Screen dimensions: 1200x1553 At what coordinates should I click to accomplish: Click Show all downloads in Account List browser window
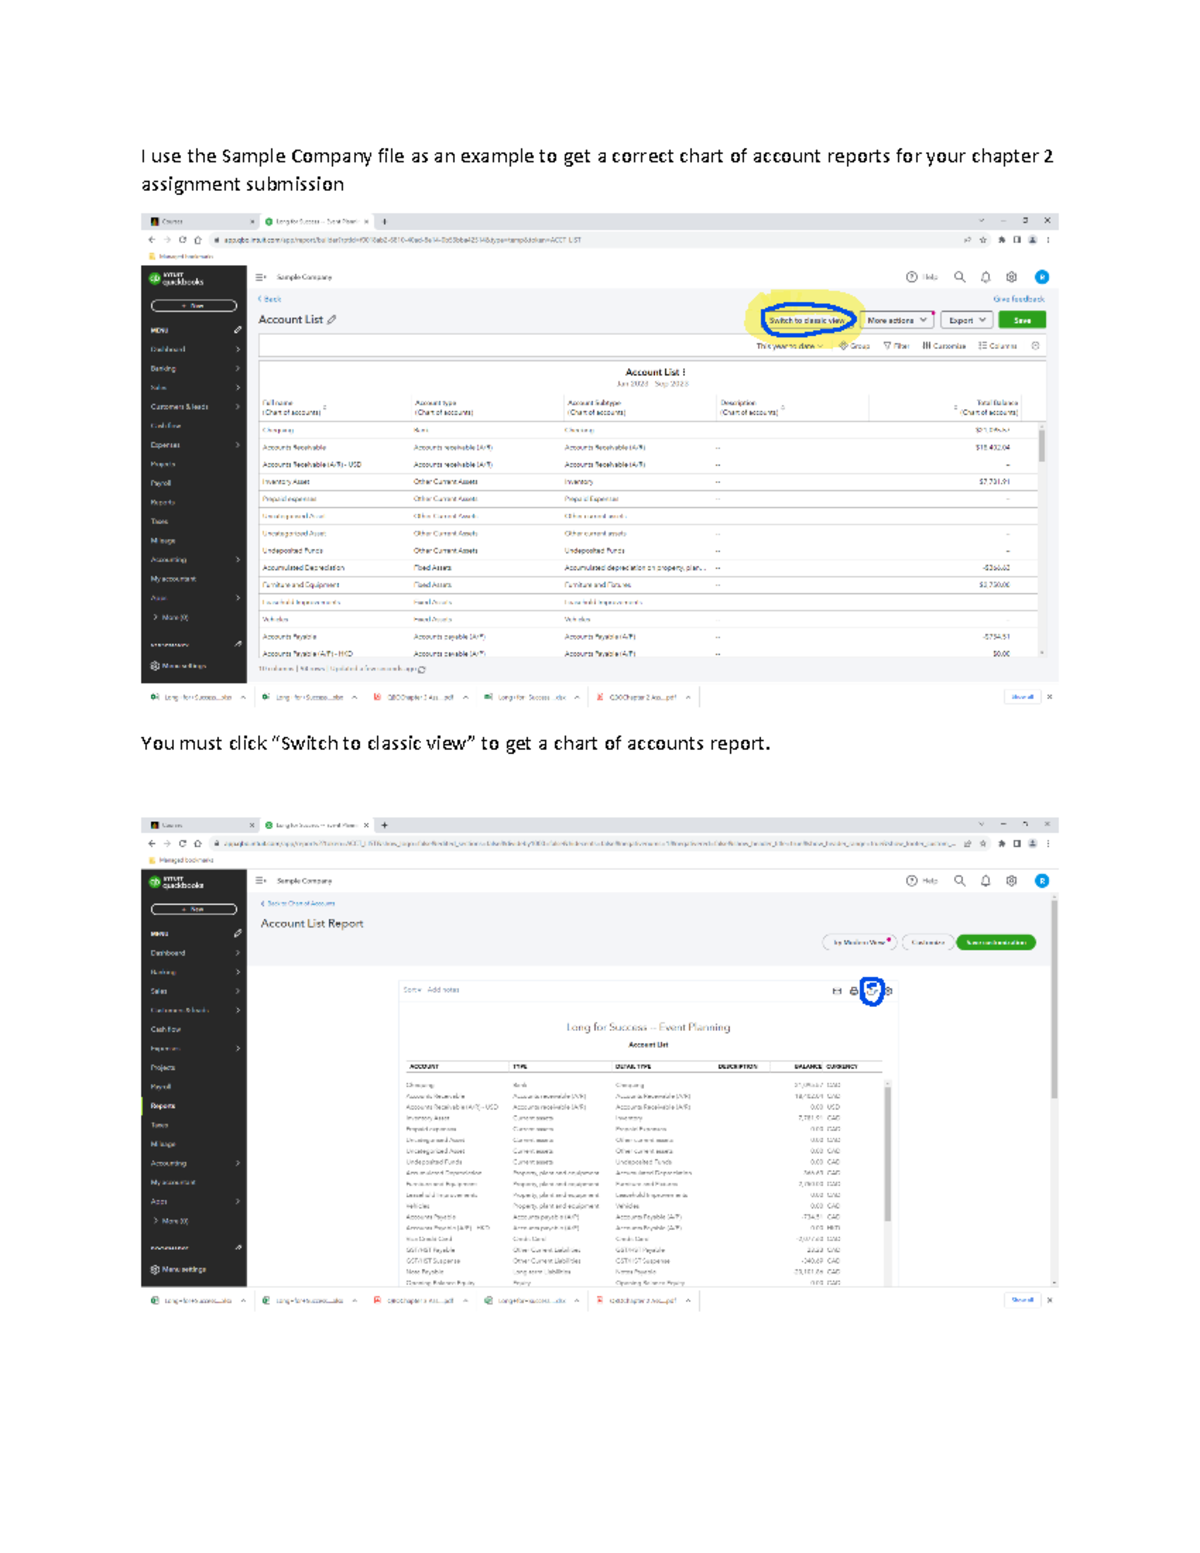point(1022,697)
